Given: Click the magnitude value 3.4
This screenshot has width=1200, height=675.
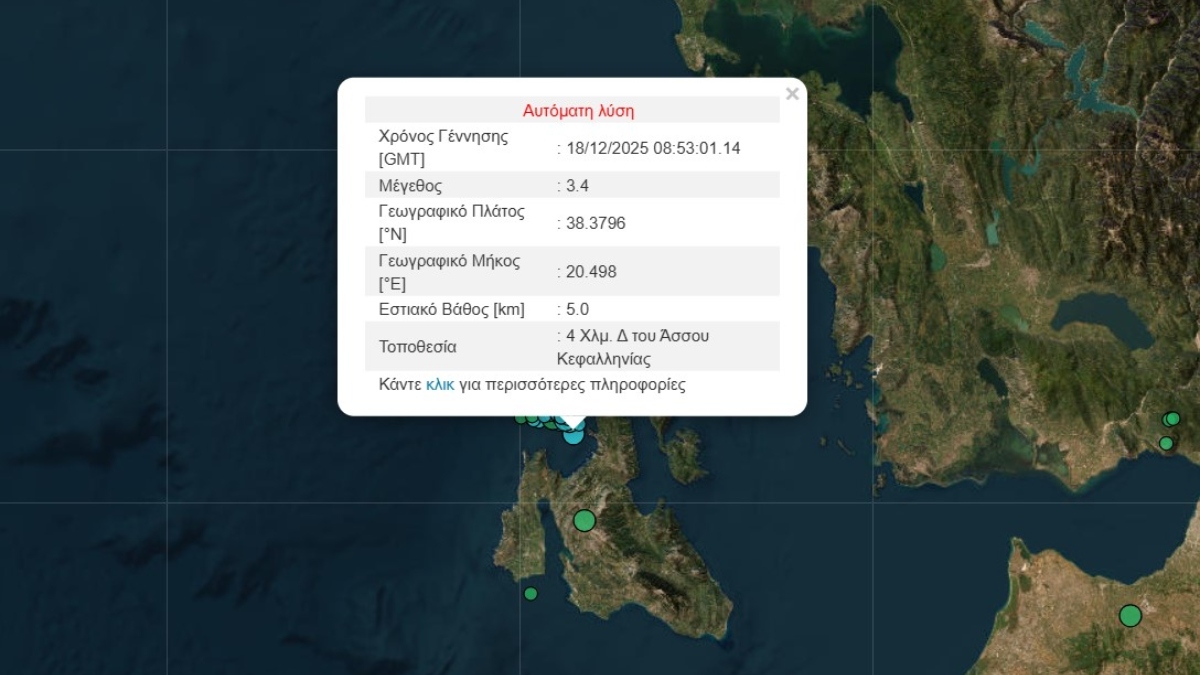Looking at the screenshot, I should point(577,185).
